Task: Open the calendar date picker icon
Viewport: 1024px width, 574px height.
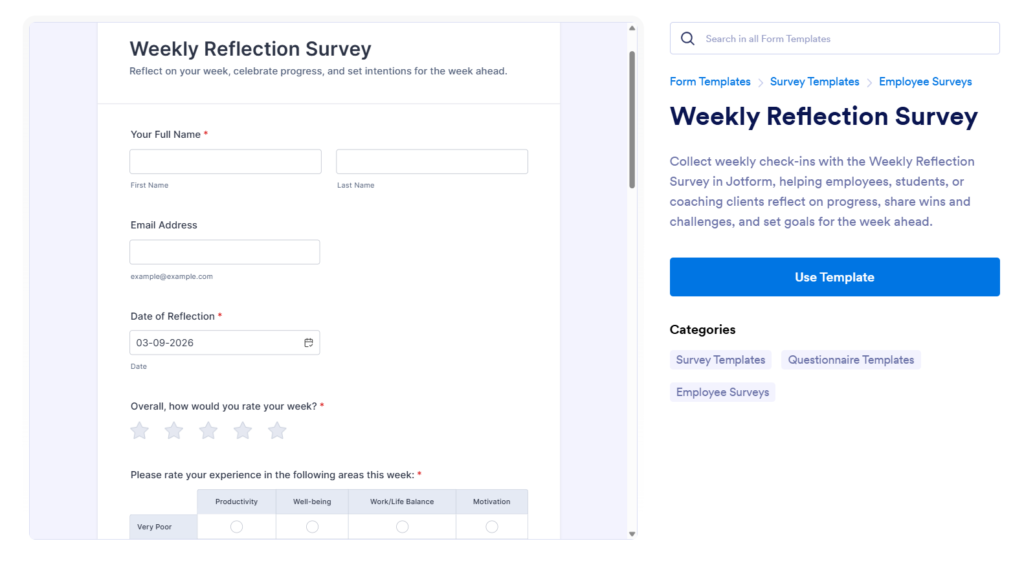Action: pos(309,343)
